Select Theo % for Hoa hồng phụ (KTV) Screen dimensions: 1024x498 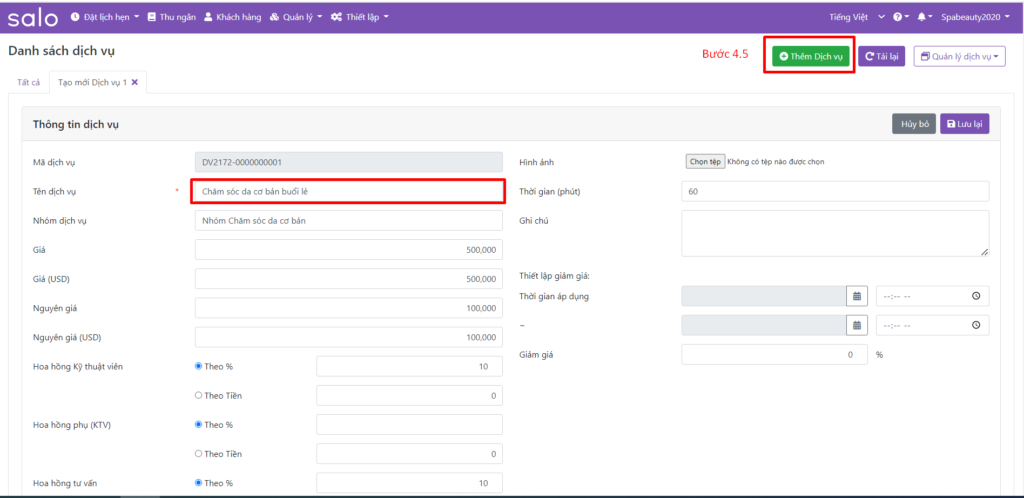pyautogui.click(x=198, y=424)
